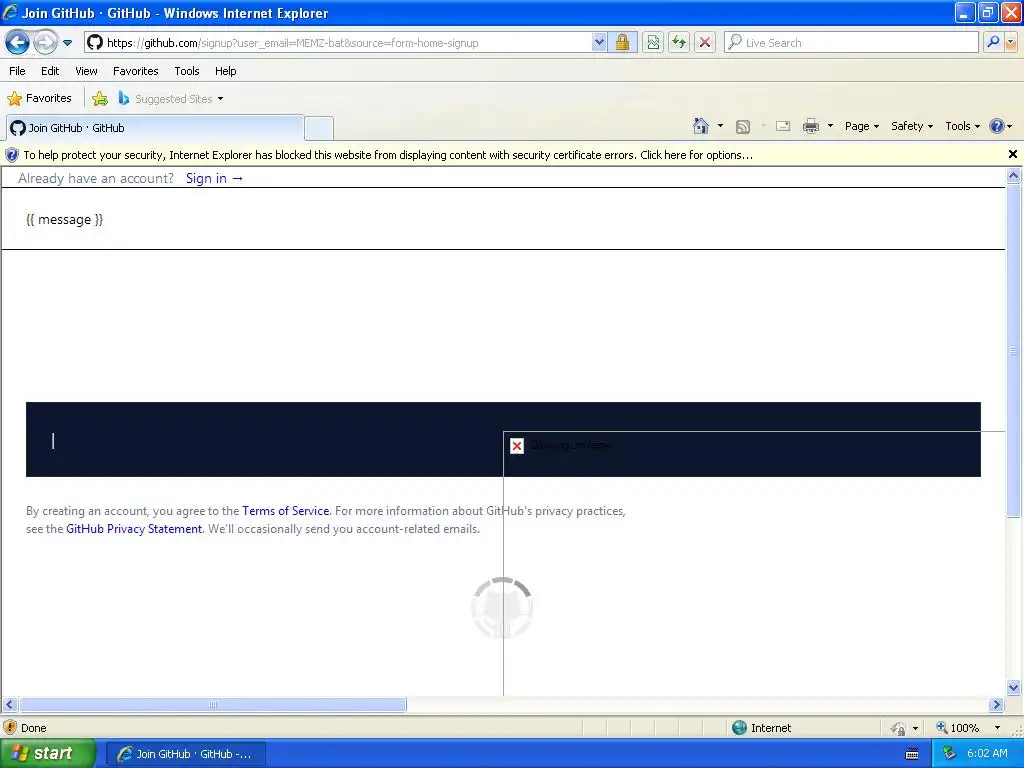Viewport: 1024px width, 768px height.
Task: Open the Safety command bar menu
Action: pos(912,126)
